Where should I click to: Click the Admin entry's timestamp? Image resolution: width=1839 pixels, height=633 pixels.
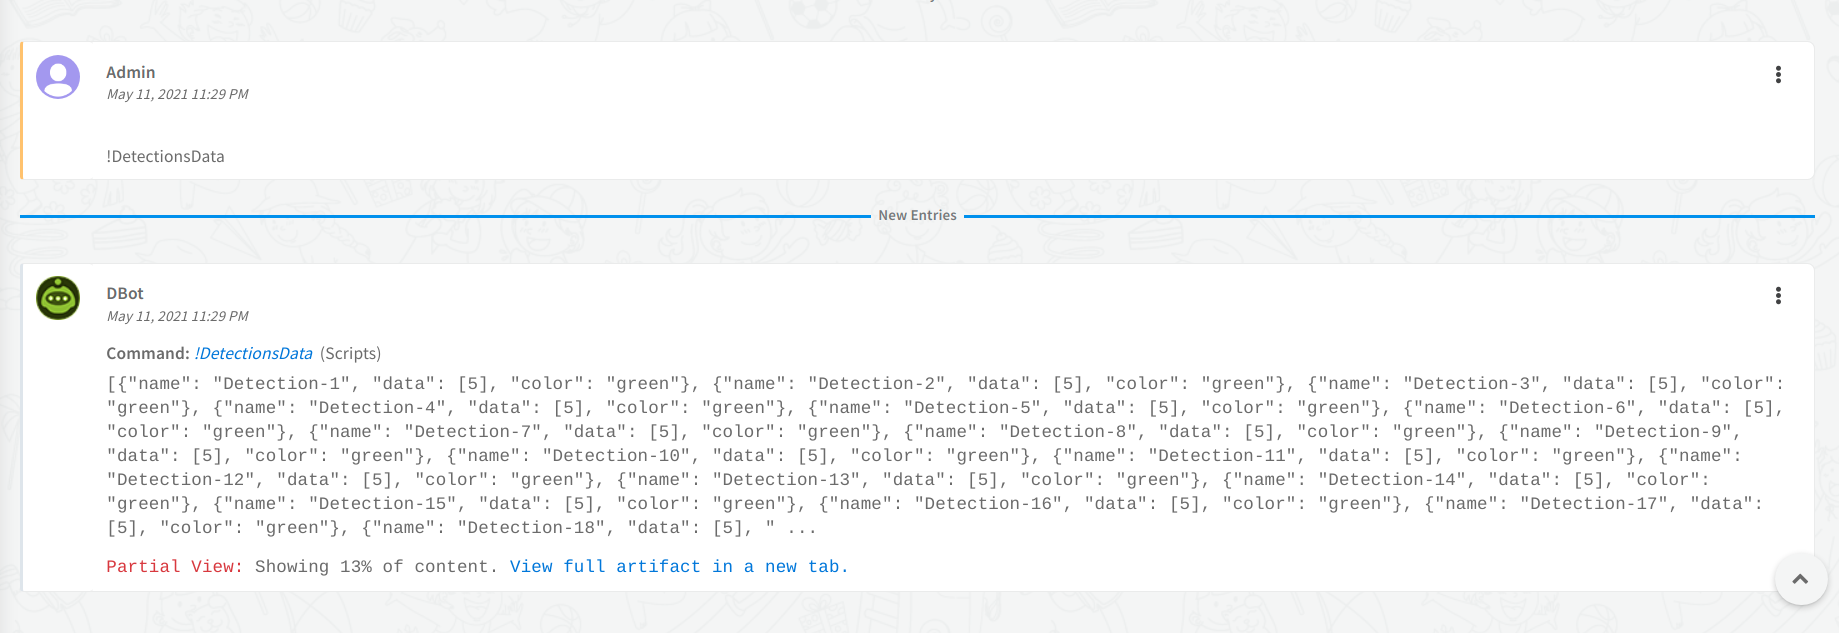tap(178, 95)
